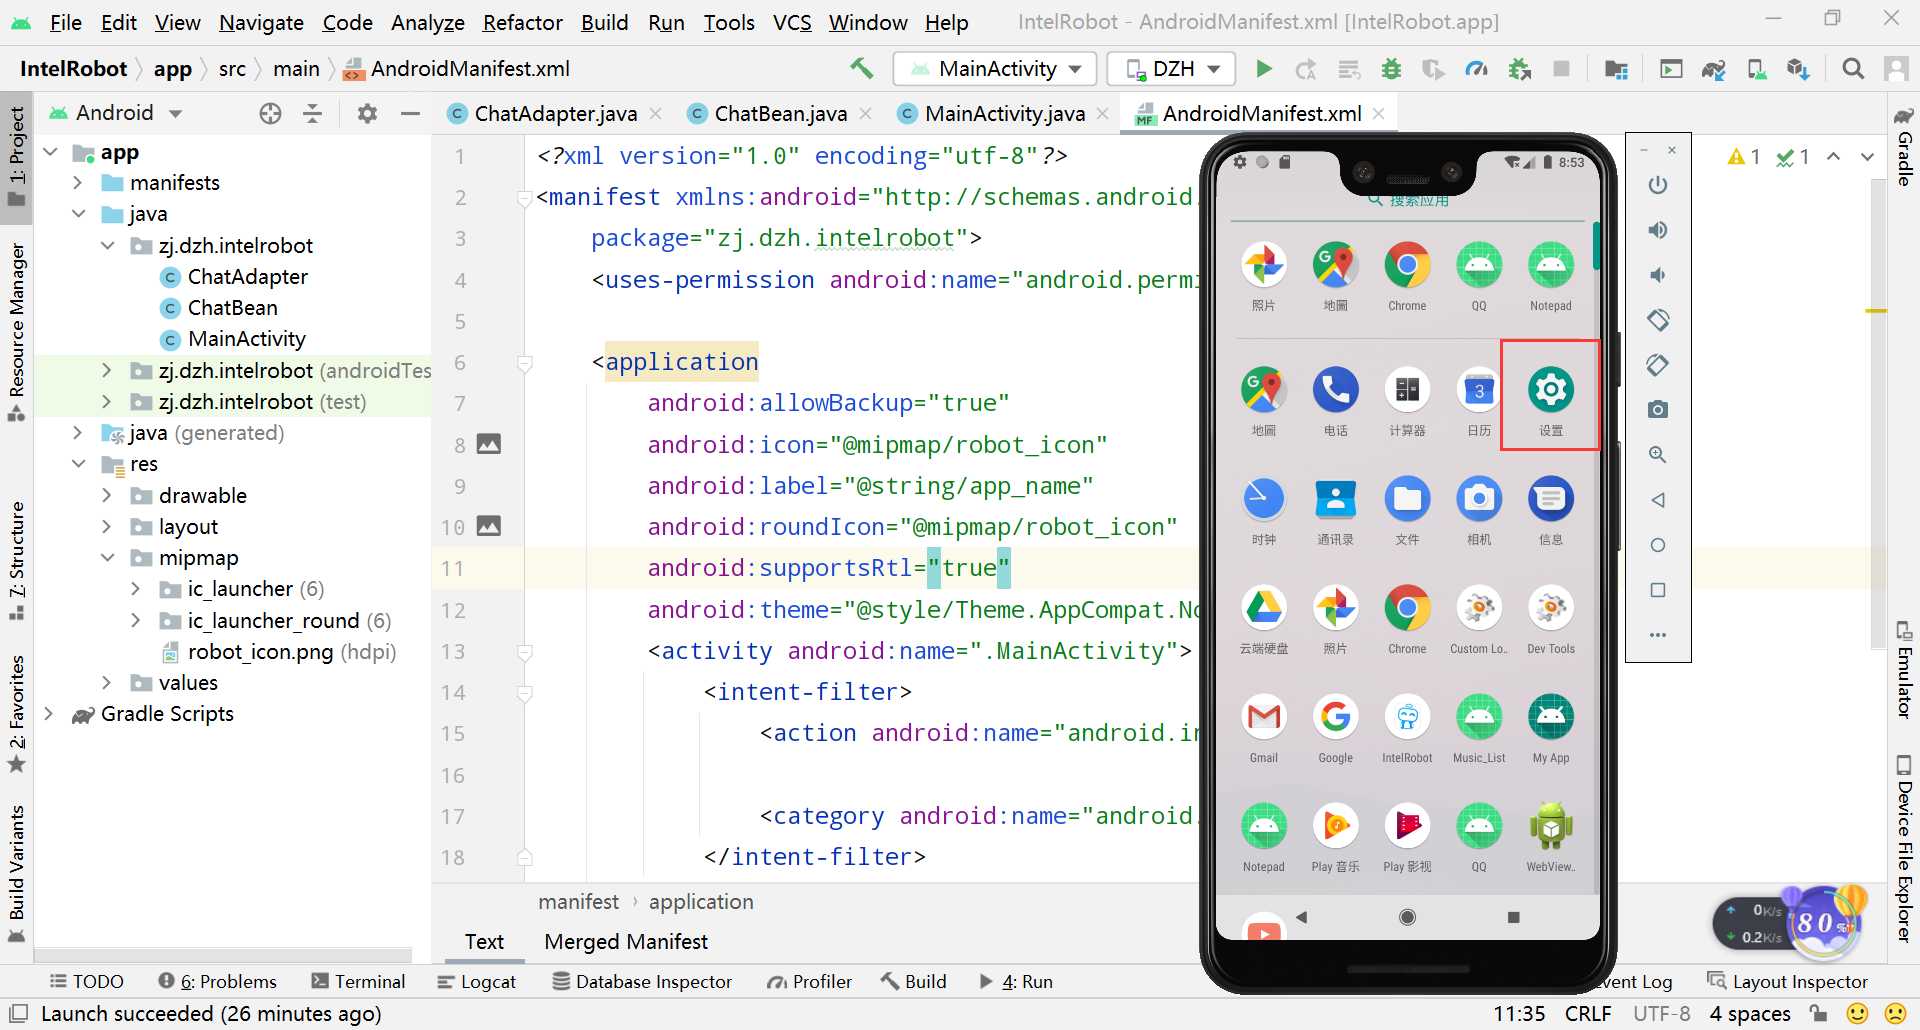
Task: Click the editor warning count indicator
Action: click(x=1744, y=157)
